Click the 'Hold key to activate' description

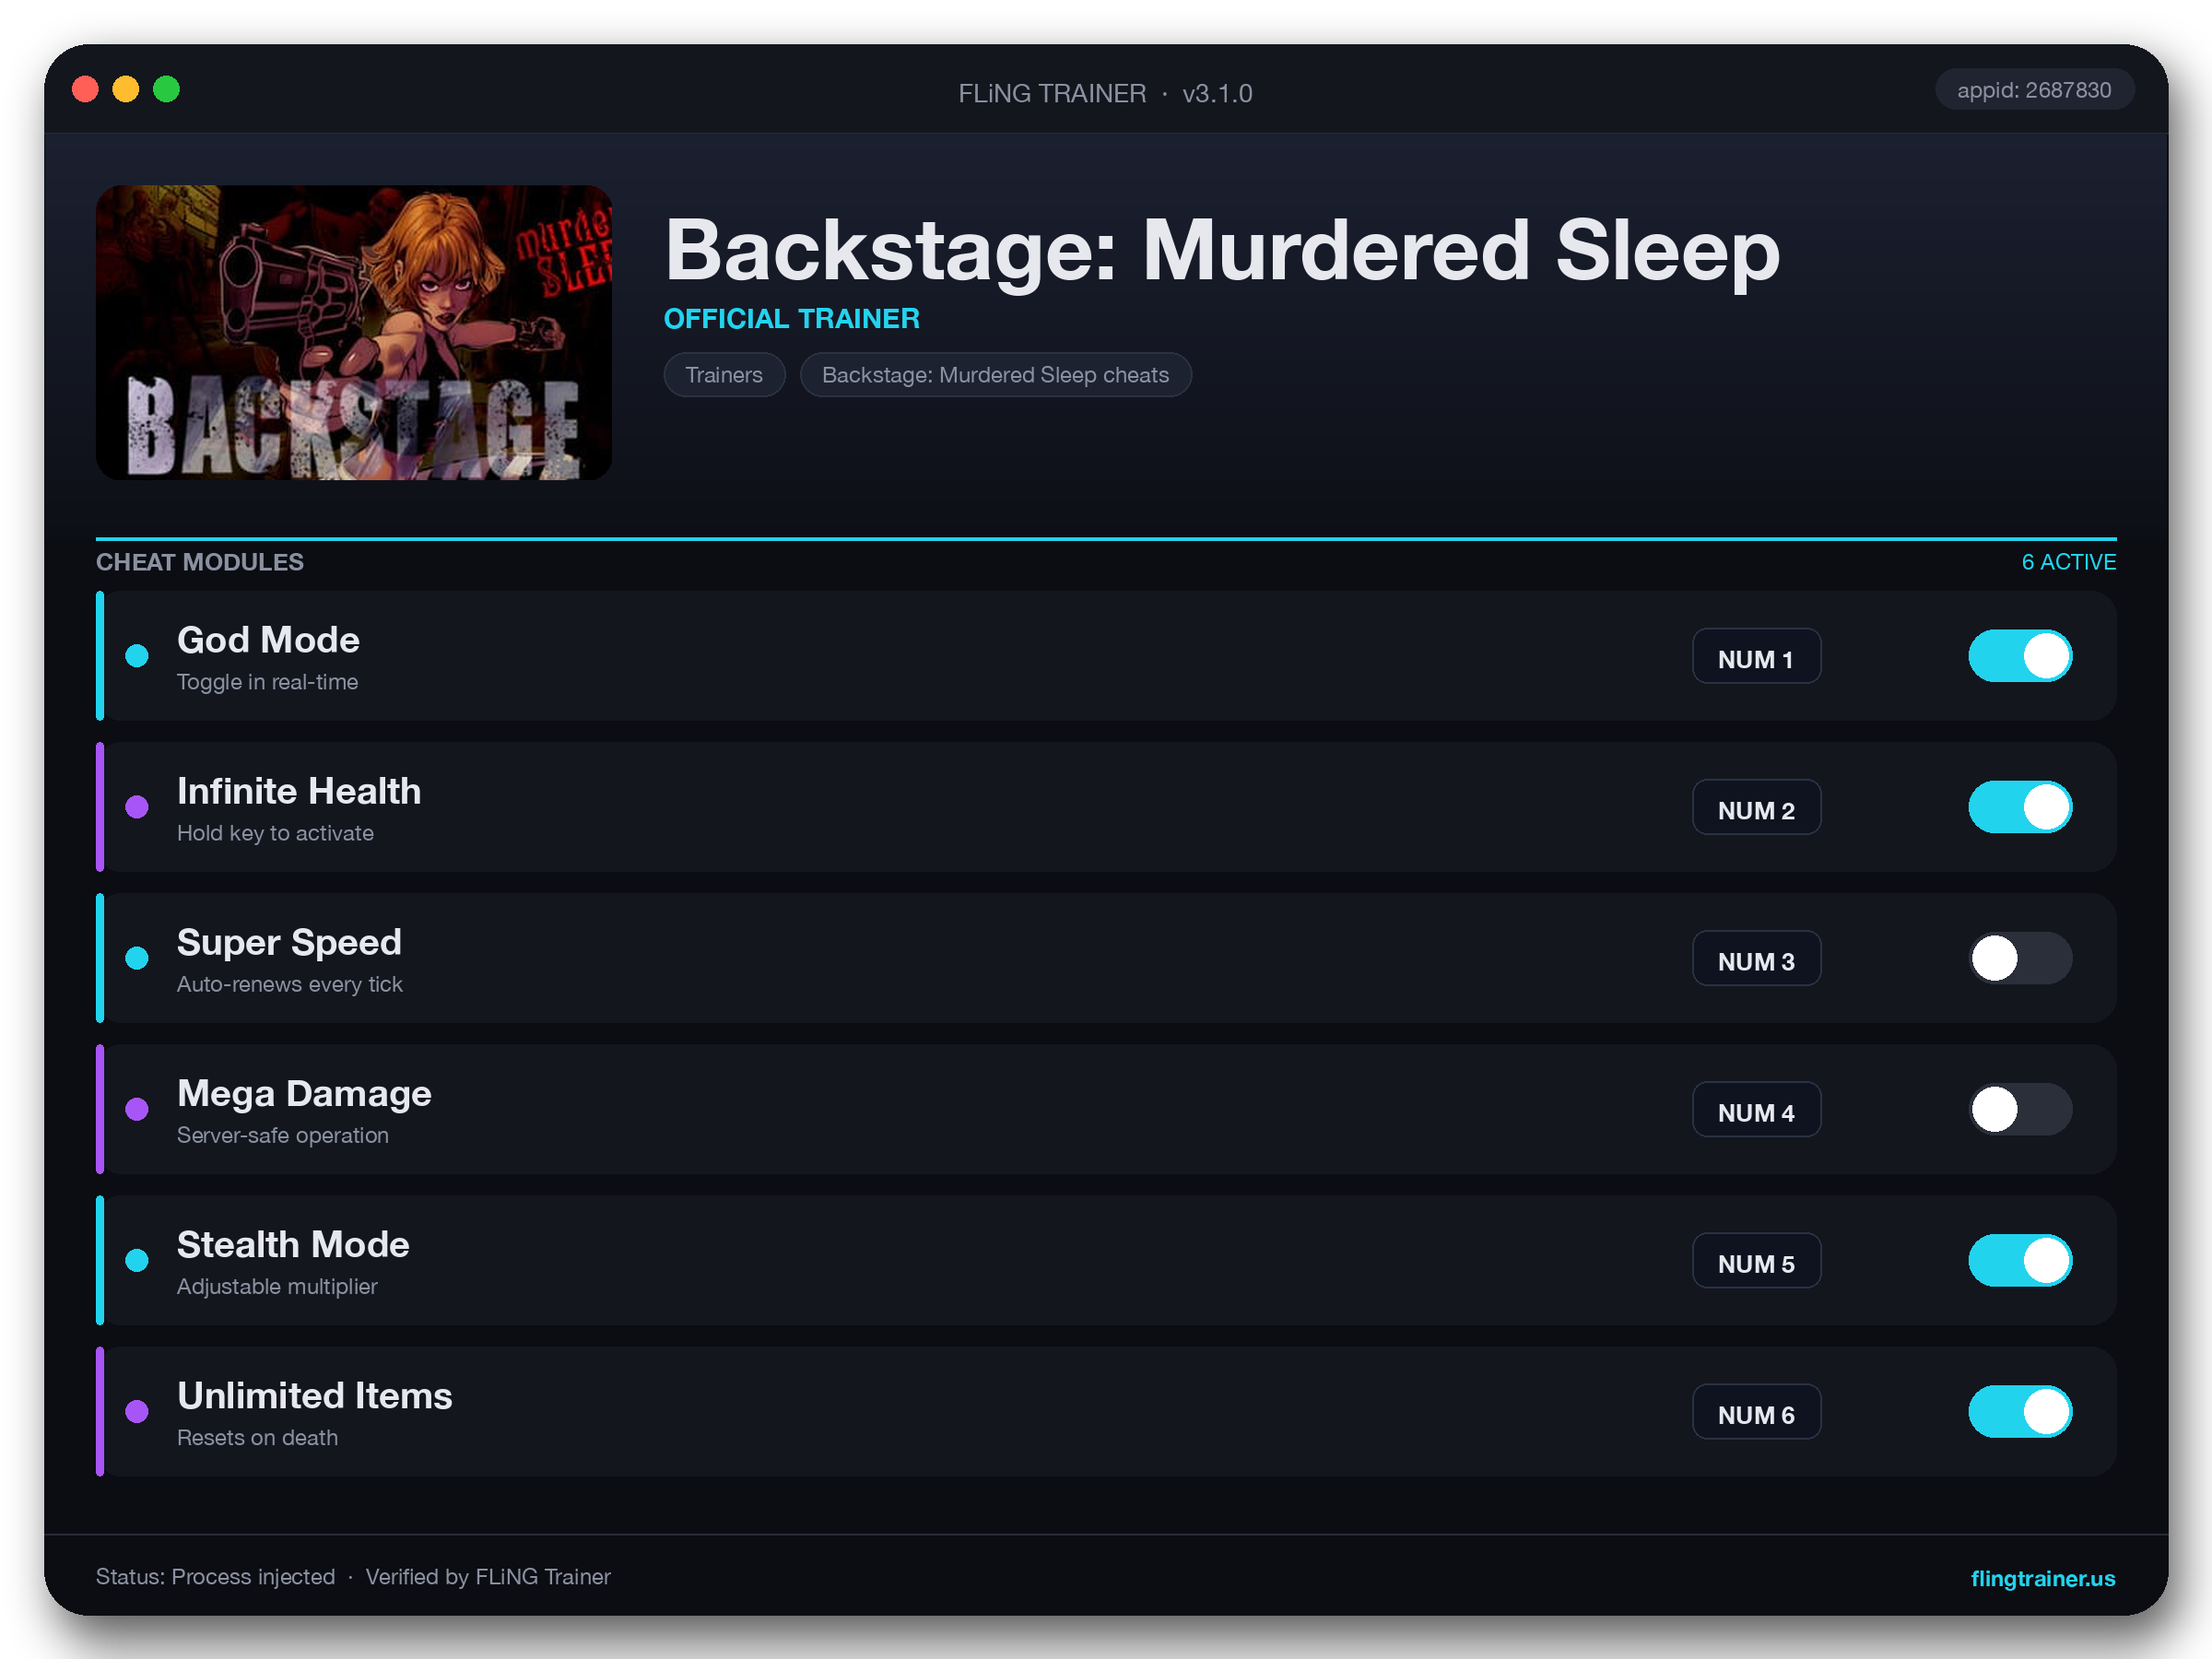pyautogui.click(x=275, y=833)
